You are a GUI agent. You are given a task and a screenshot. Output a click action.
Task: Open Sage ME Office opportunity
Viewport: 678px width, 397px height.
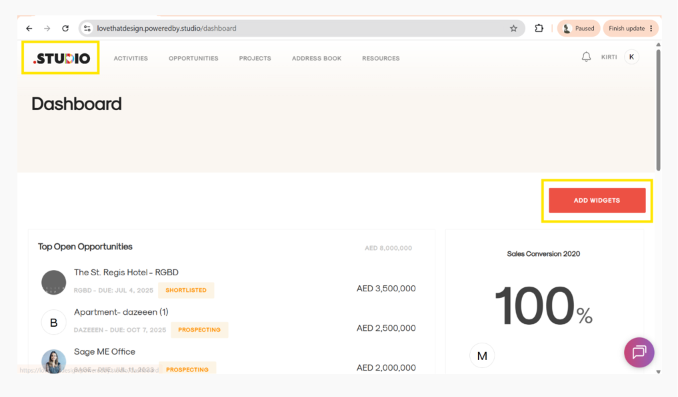(105, 352)
